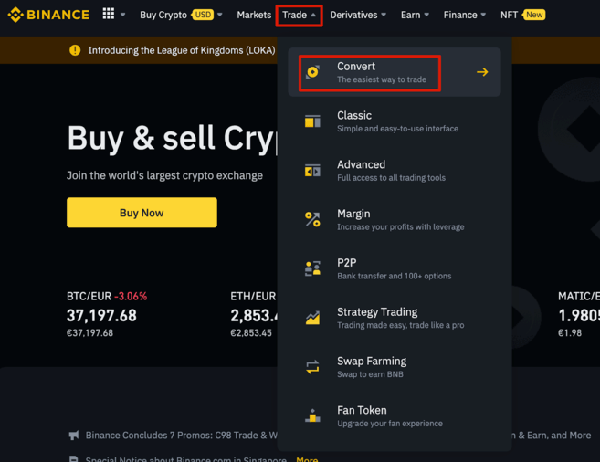Click the Convert menu icon
Image resolution: width=600 pixels, height=462 pixels.
(x=314, y=72)
